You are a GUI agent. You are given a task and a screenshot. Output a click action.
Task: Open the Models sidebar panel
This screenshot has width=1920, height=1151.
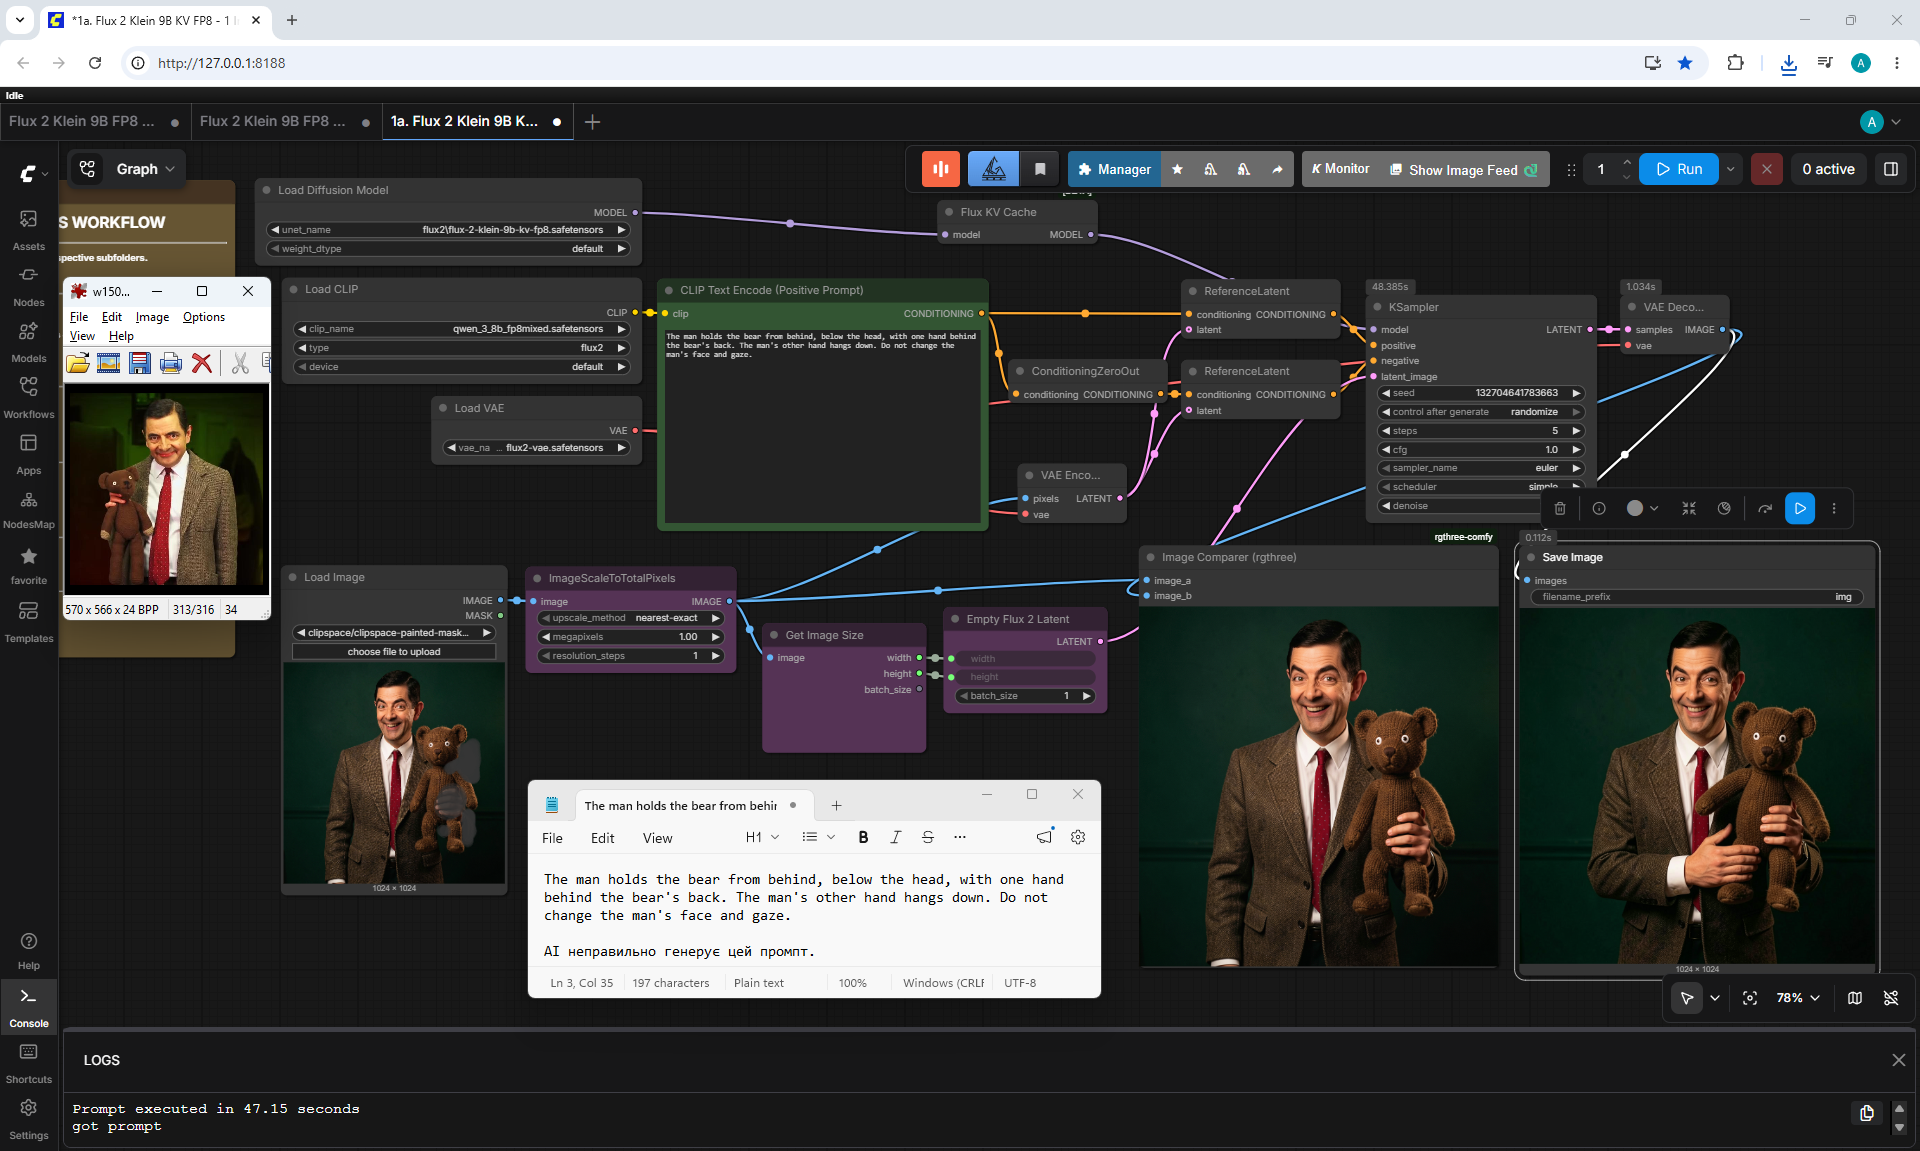point(29,342)
